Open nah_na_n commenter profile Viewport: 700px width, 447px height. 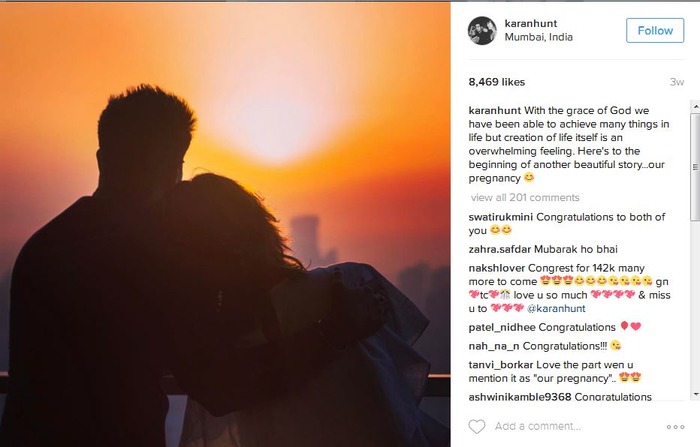point(494,346)
